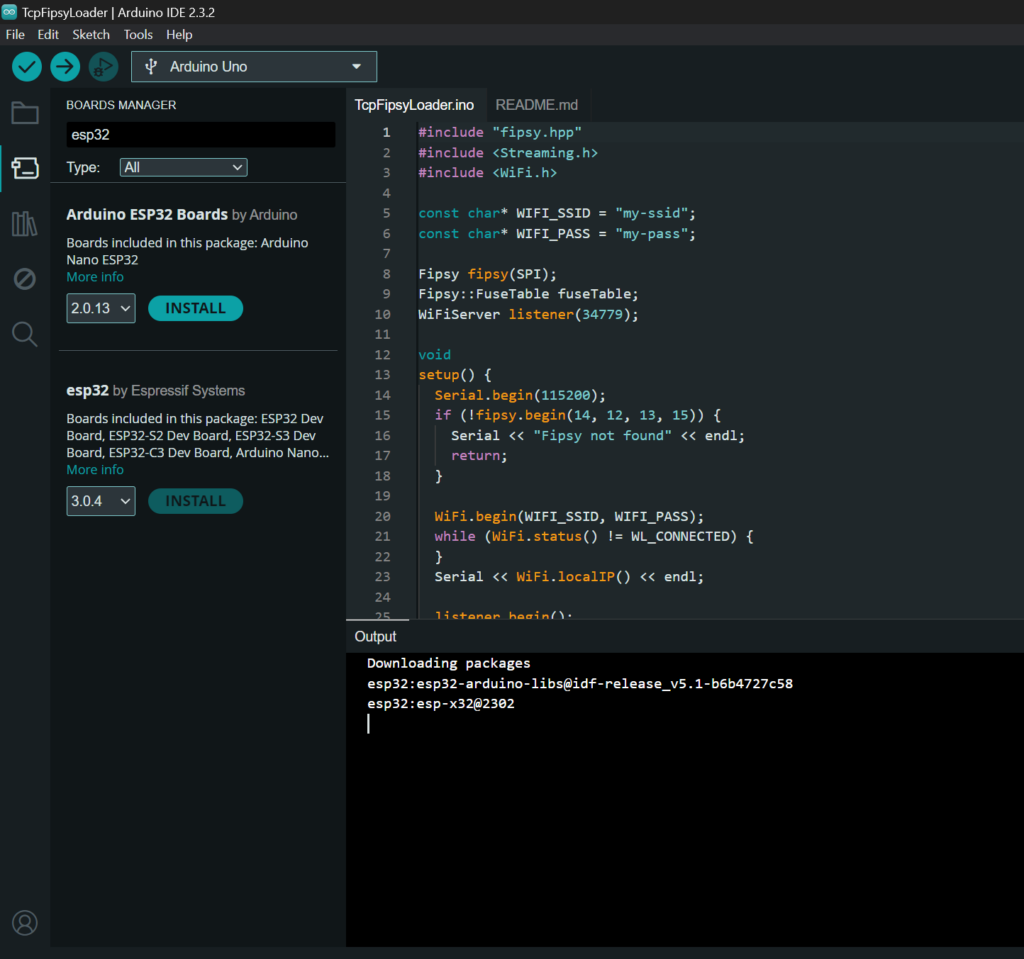Click the USB icon in board selector
The image size is (1024, 959).
151,67
